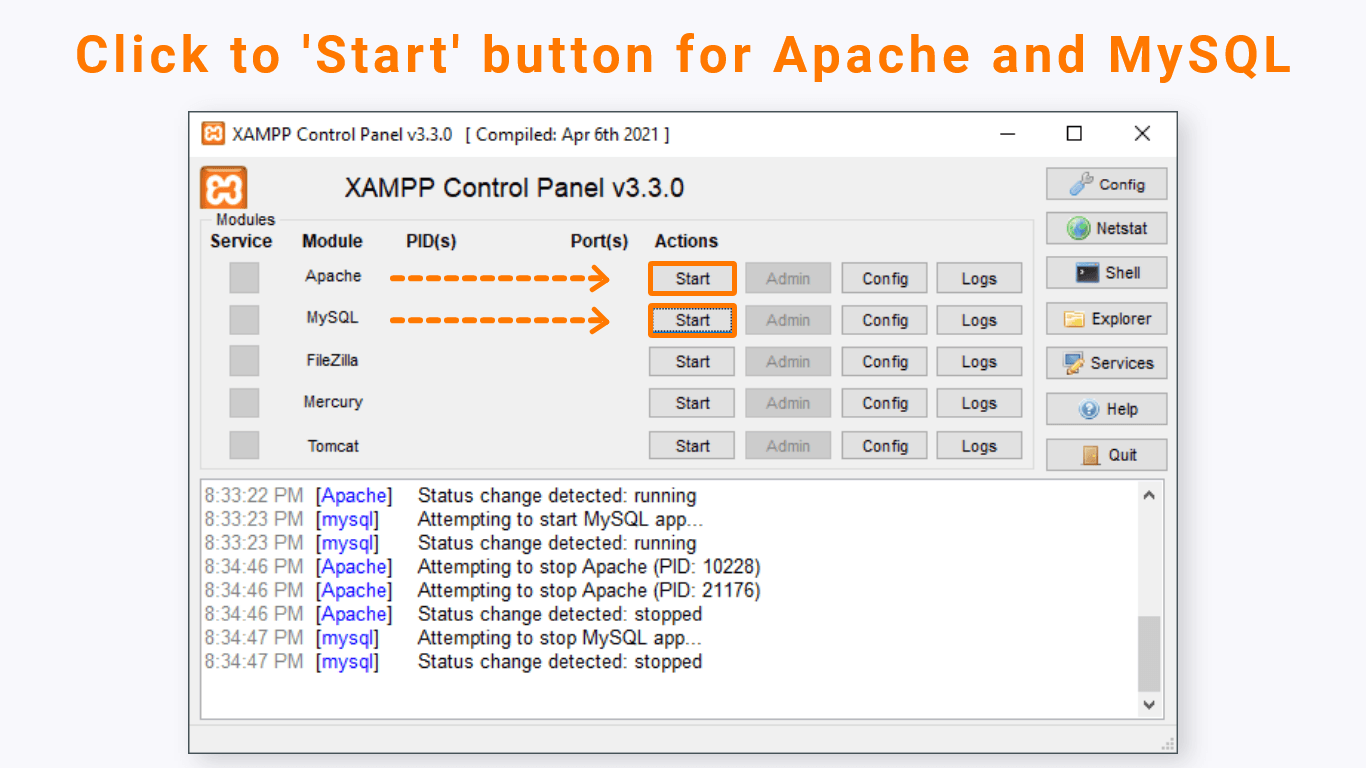Screen dimensions: 1366x768
Task: Click the log panel's scroll down arrow
Action: [1149, 704]
